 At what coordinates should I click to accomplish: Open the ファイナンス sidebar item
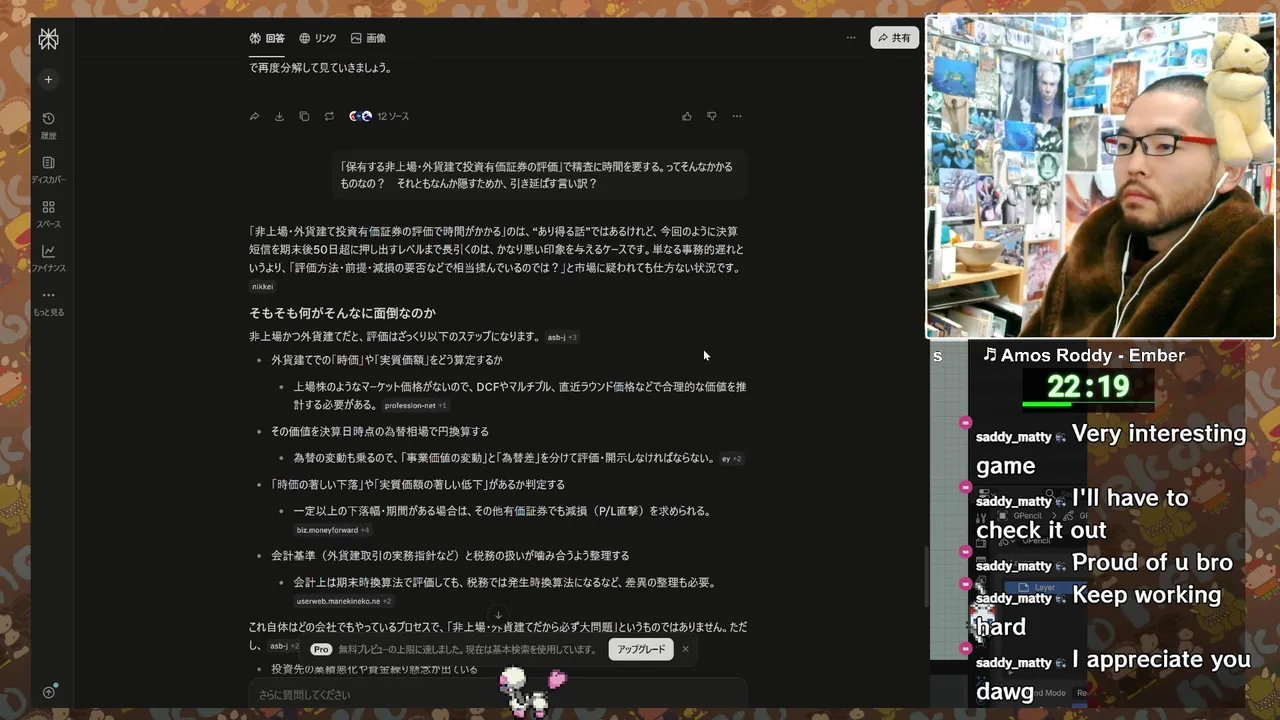[48, 257]
